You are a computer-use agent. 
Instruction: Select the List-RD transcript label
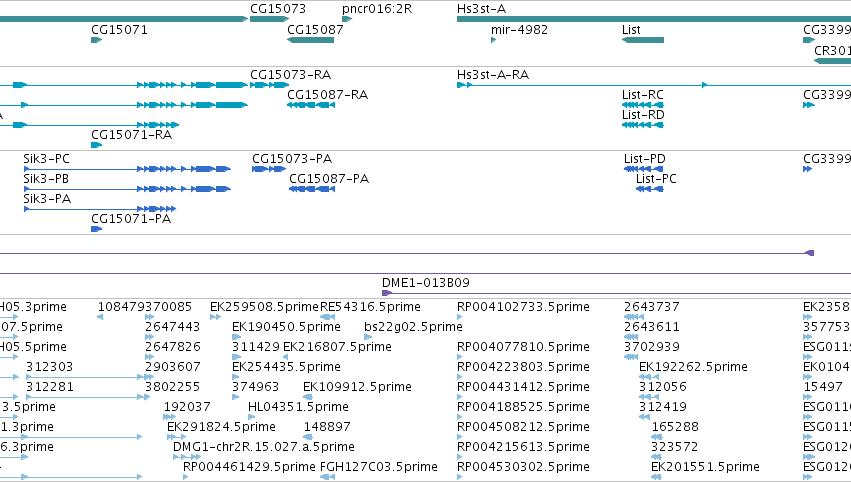643,115
